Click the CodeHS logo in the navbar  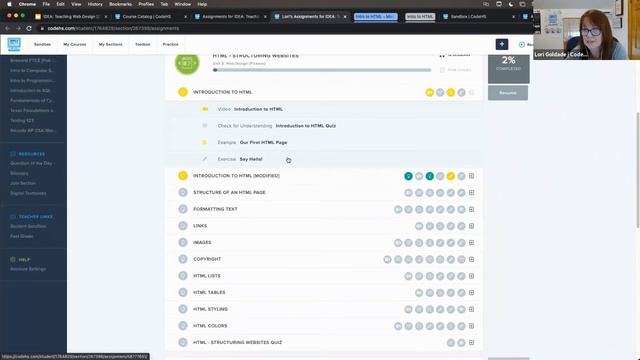(x=14, y=44)
